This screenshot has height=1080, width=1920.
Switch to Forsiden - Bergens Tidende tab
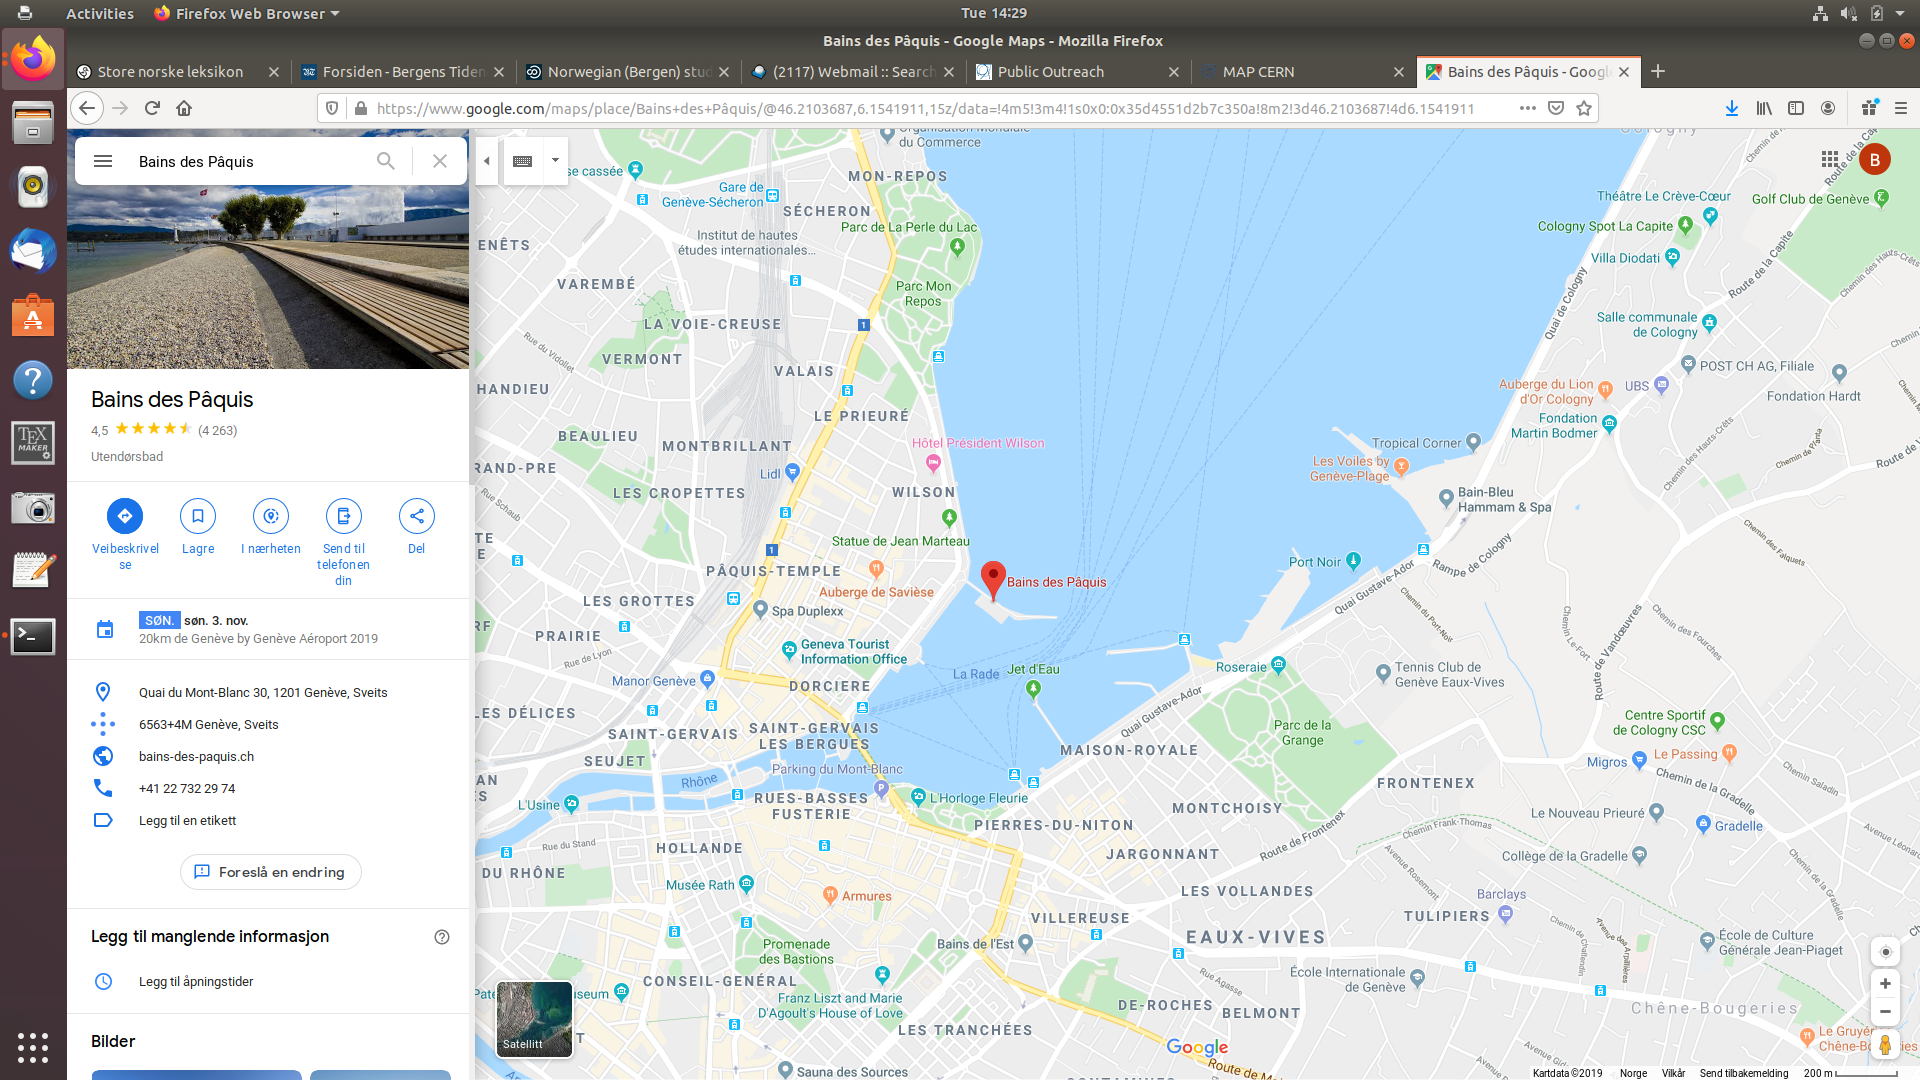pyautogui.click(x=404, y=72)
